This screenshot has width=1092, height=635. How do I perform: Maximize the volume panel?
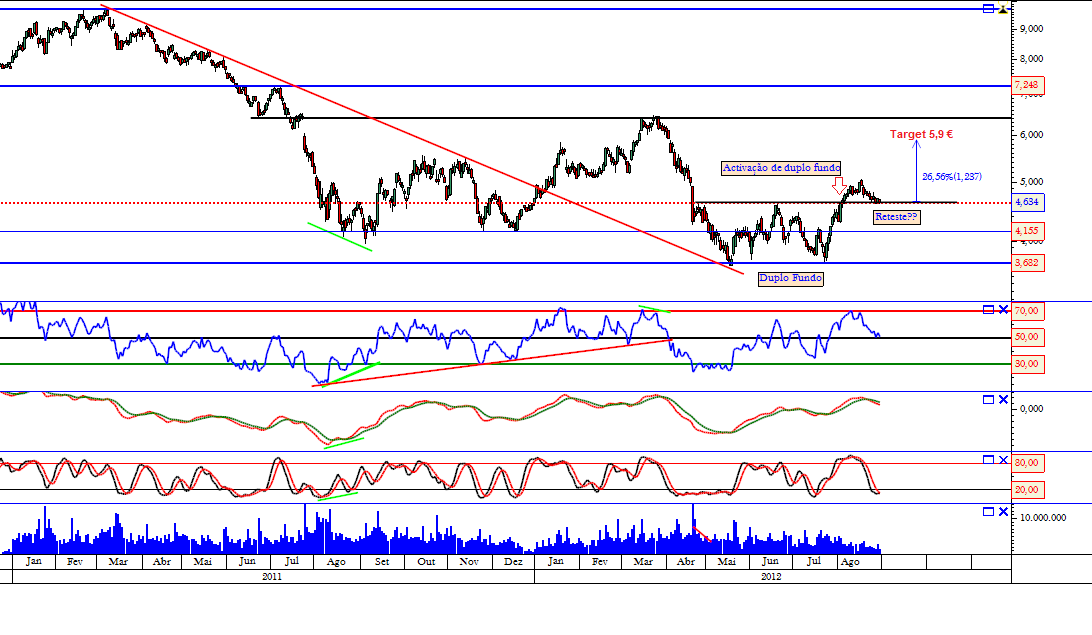pos(988,512)
